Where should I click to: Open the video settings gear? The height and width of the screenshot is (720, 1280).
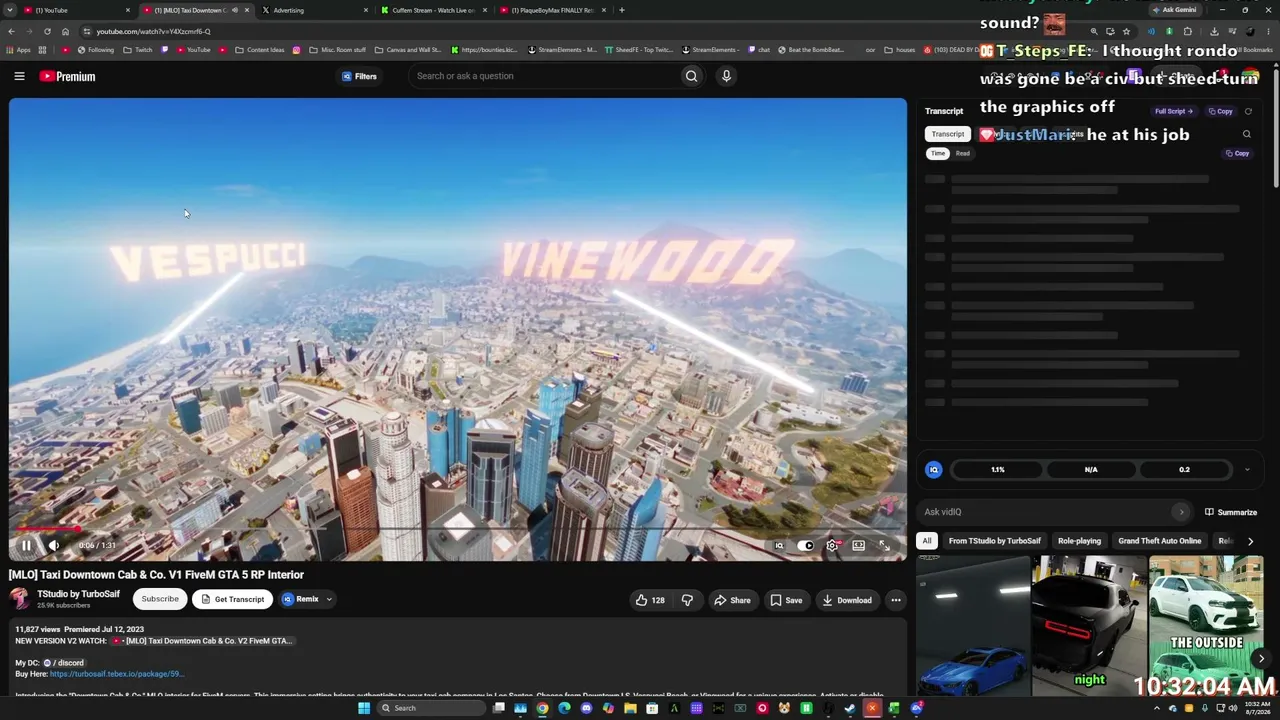pyautogui.click(x=832, y=545)
